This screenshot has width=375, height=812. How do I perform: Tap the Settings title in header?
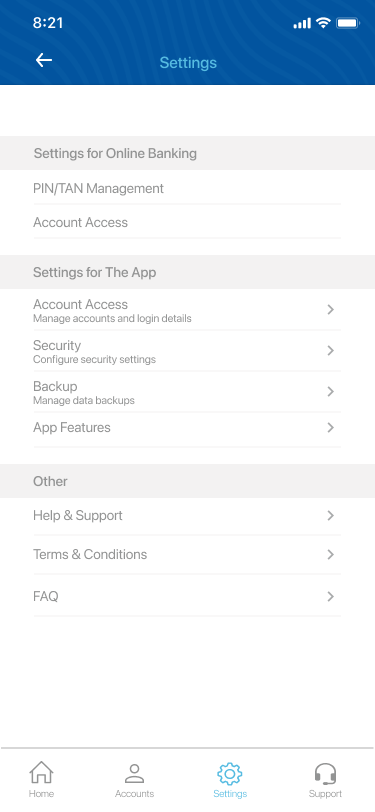188,63
